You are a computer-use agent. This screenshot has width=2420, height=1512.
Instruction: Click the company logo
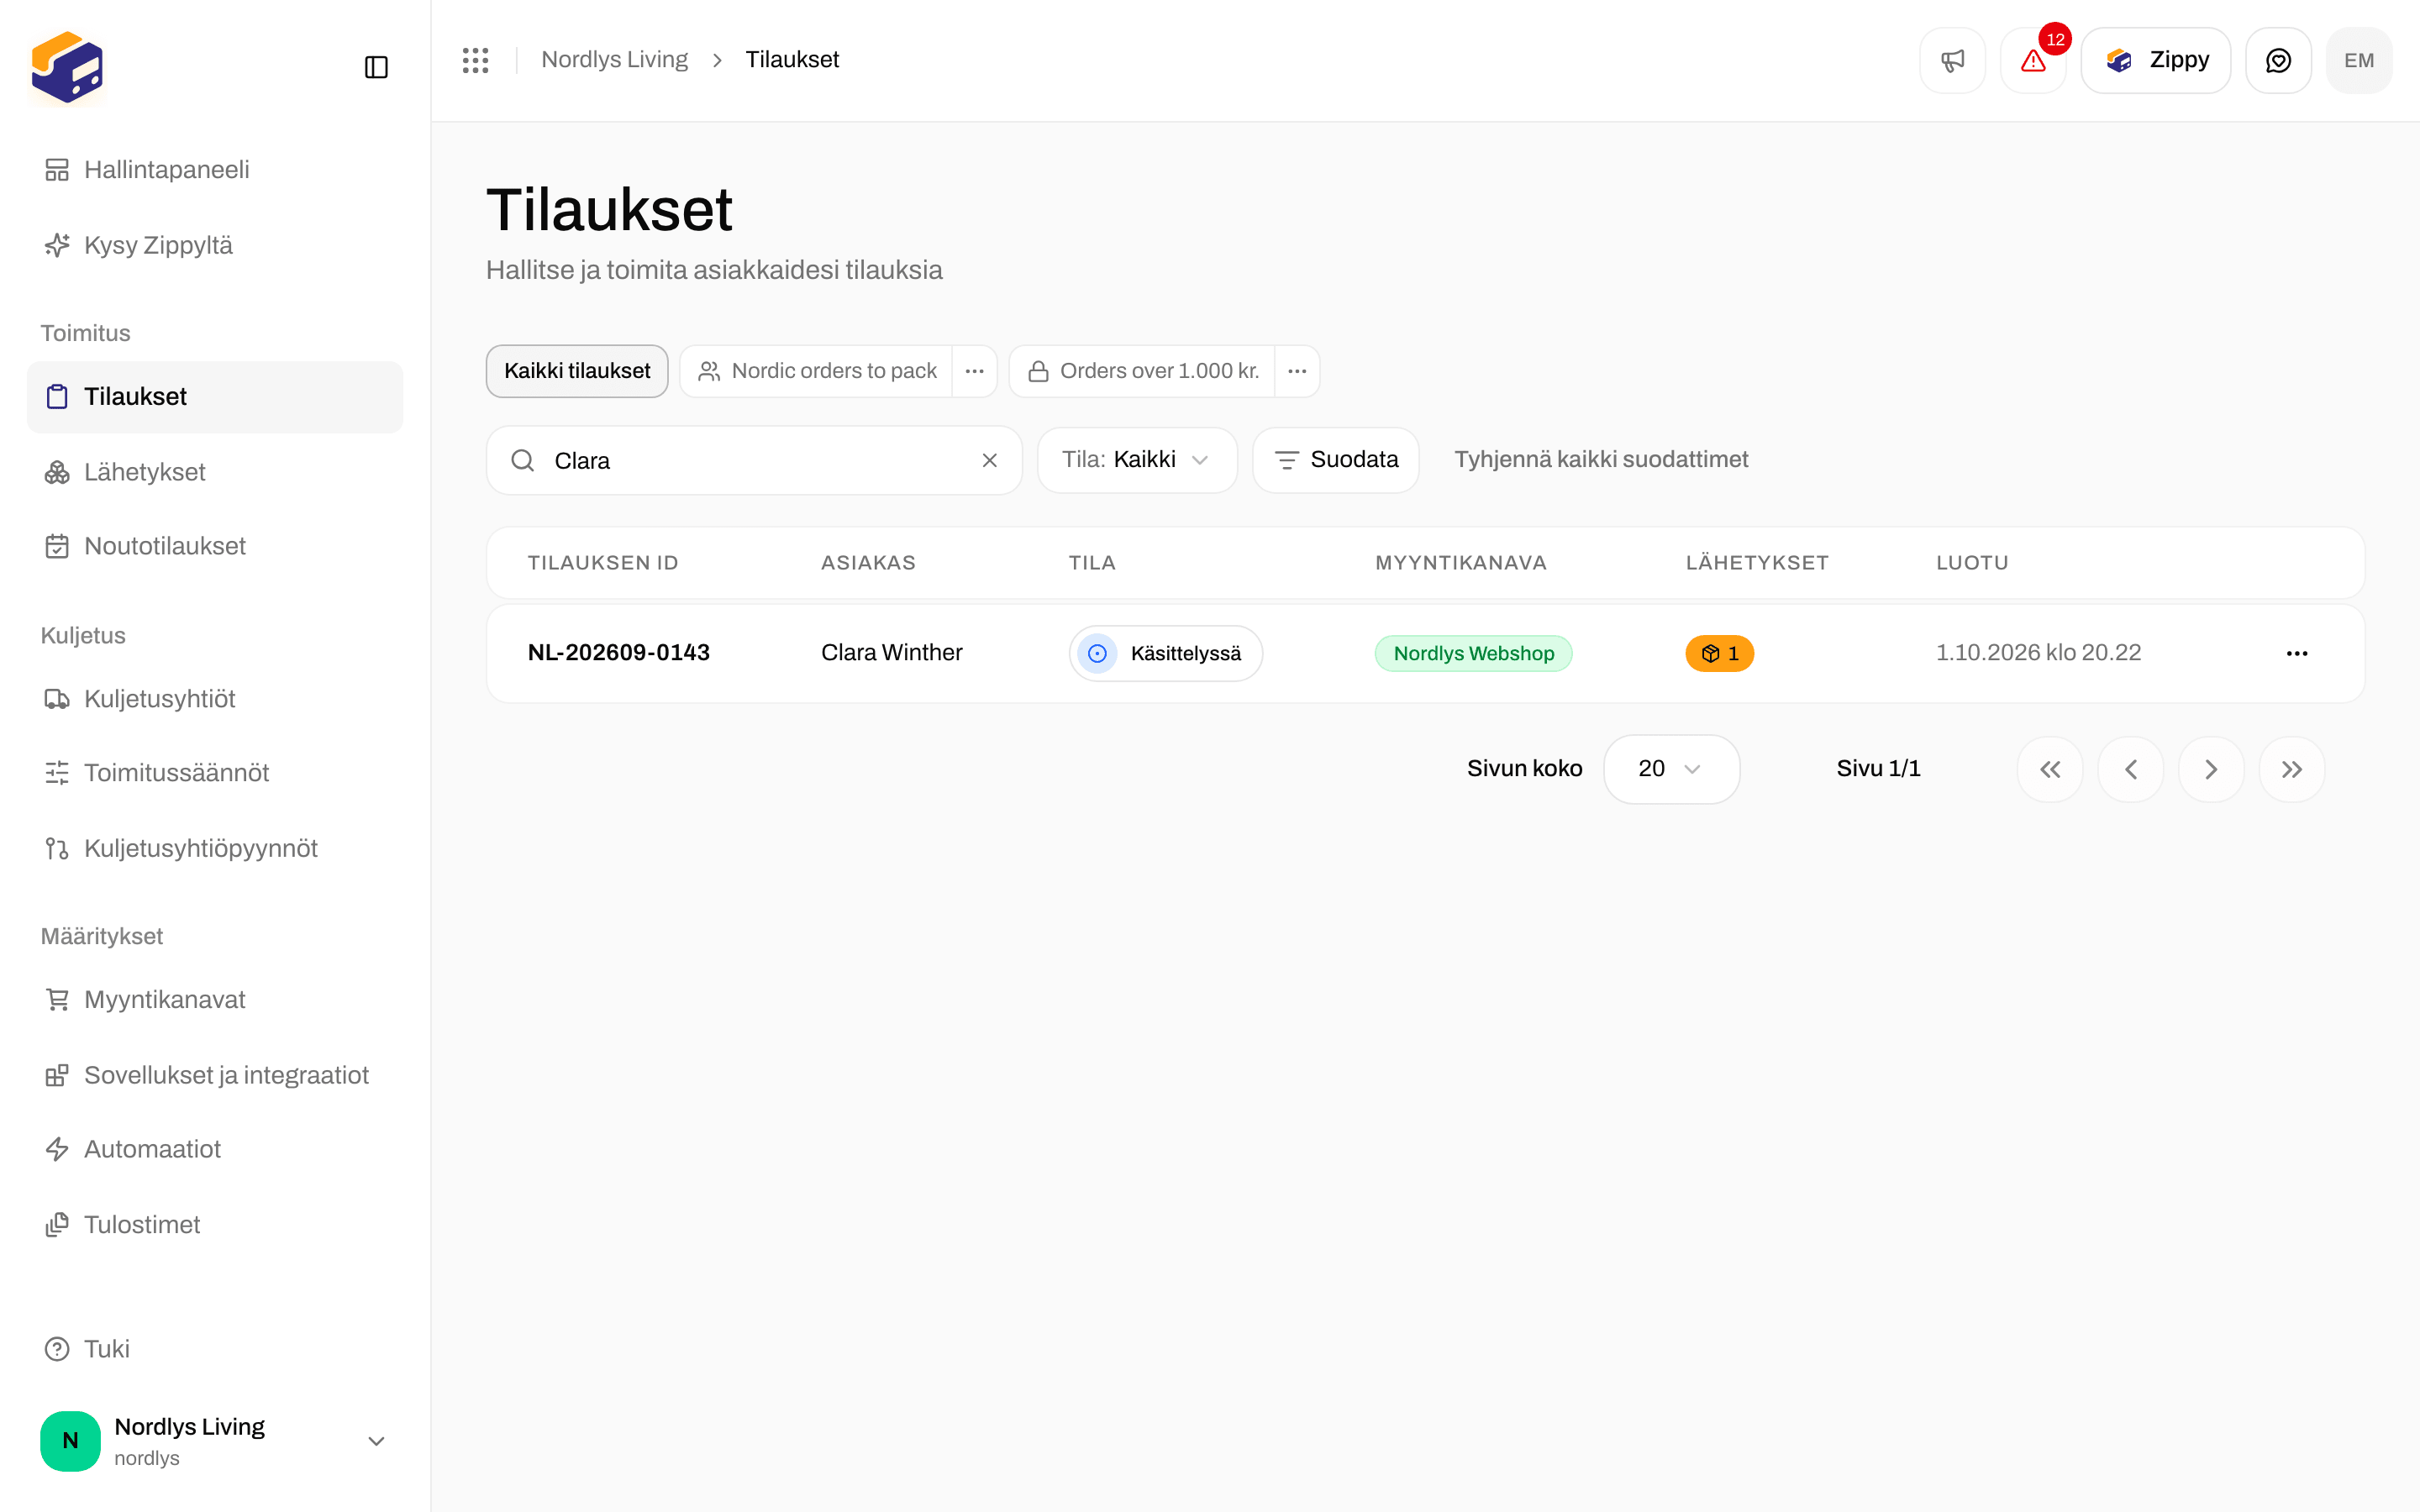pos(67,67)
